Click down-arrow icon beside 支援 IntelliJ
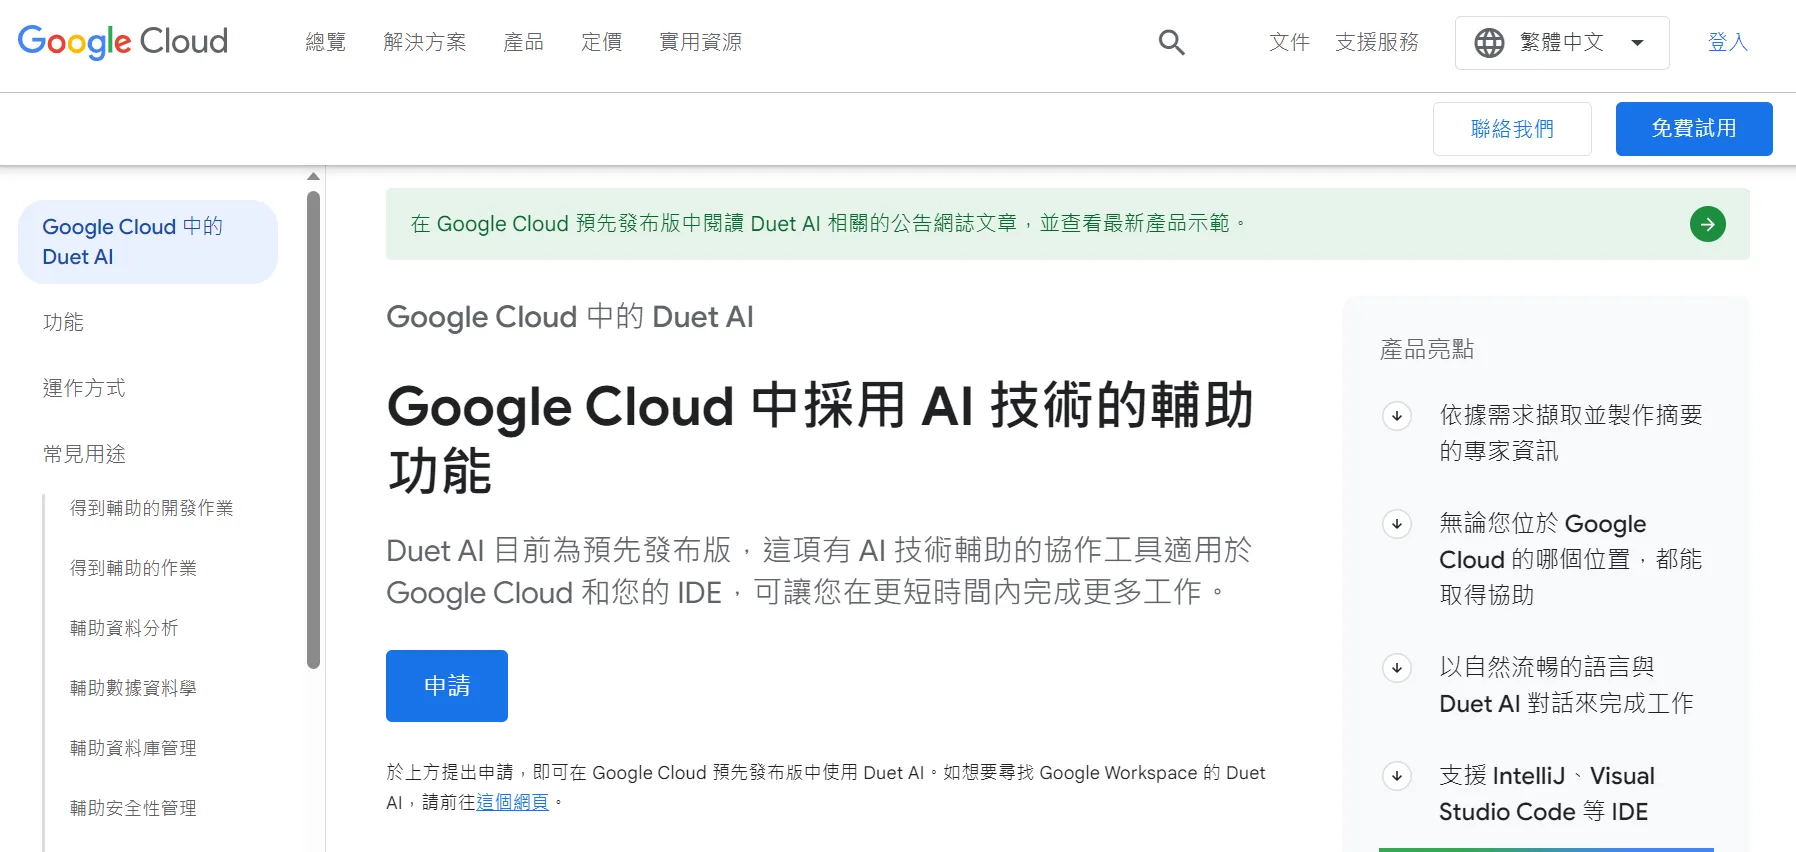This screenshot has width=1796, height=852. tap(1397, 776)
